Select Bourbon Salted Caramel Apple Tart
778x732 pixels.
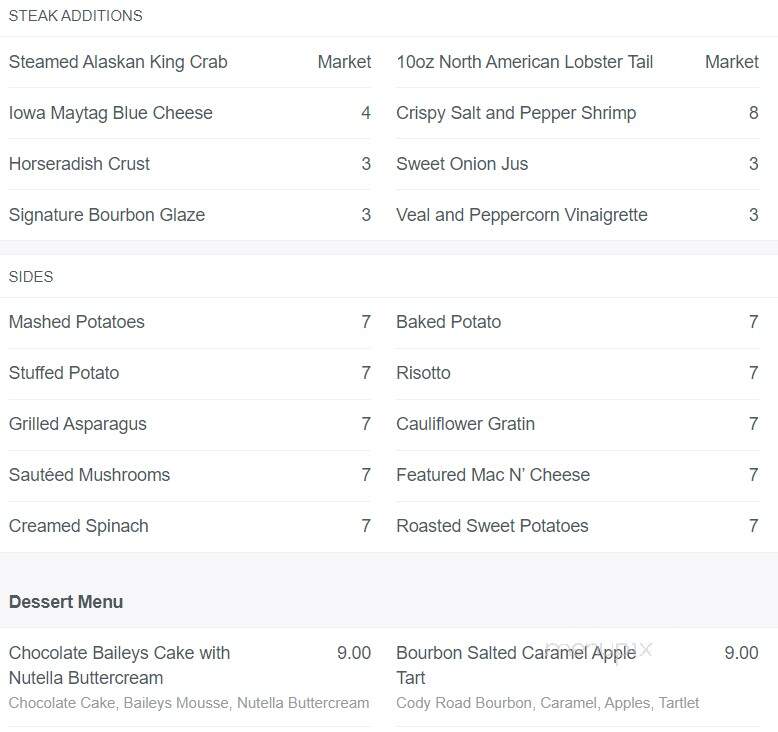tap(516, 665)
